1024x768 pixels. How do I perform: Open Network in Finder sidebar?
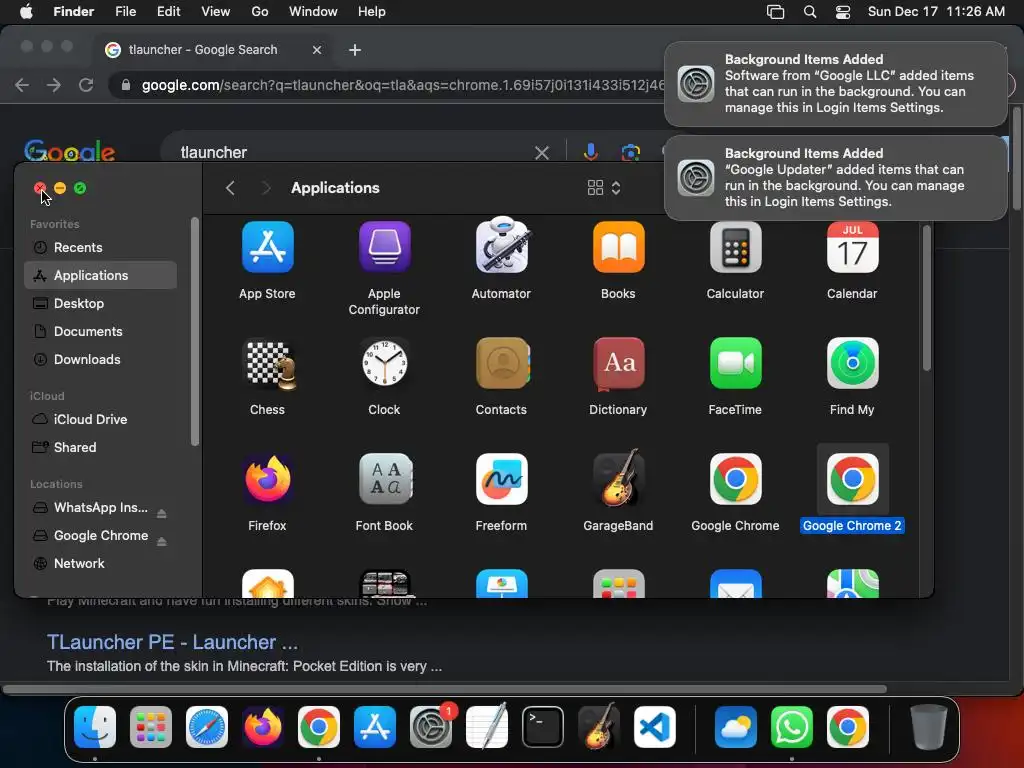point(101,564)
